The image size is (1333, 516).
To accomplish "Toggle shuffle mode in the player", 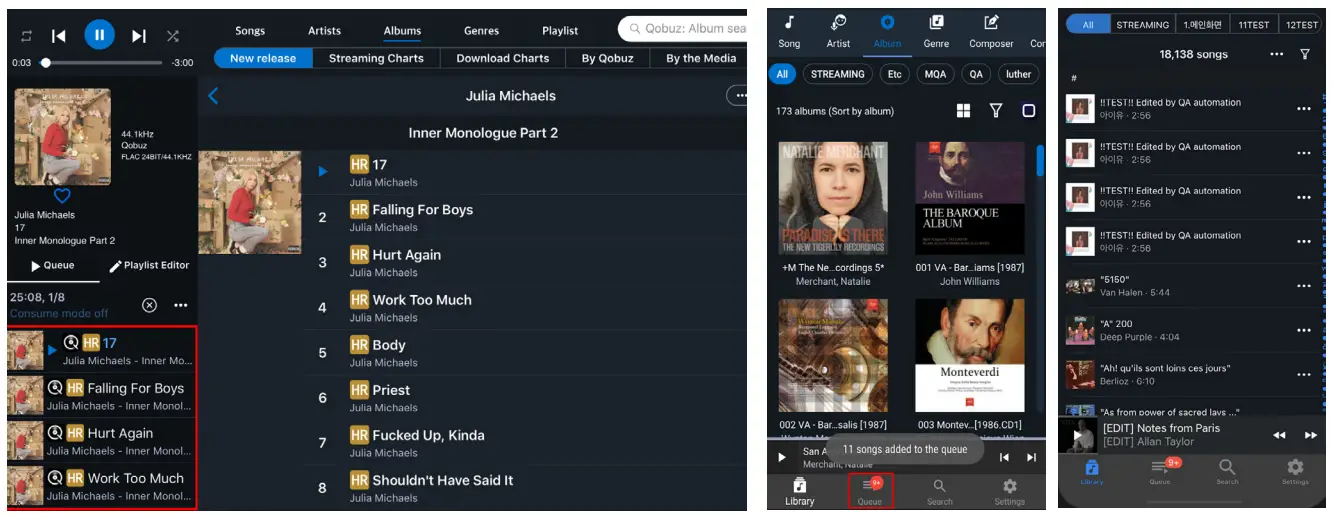I will (x=173, y=36).
